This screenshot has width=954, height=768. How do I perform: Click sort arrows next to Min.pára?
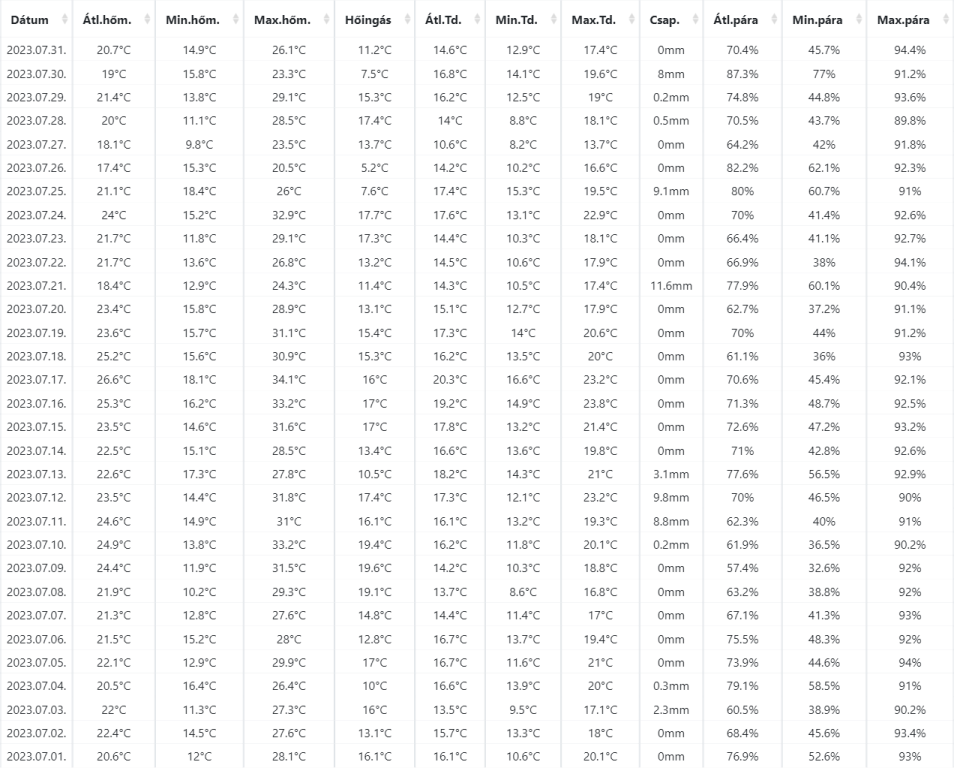click(859, 19)
